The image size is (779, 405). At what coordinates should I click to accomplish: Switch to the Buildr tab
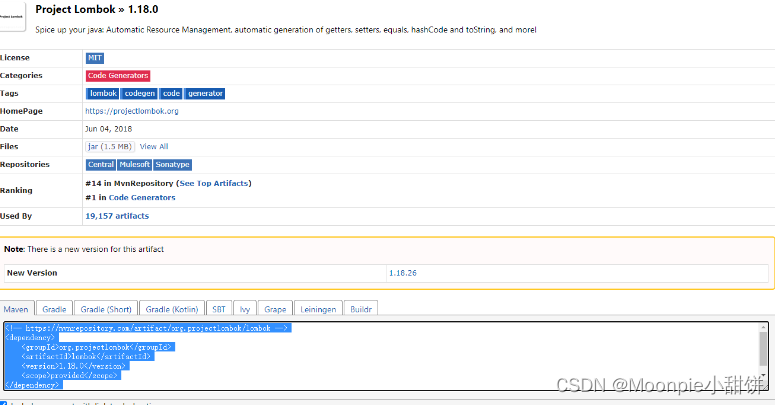[x=361, y=309]
